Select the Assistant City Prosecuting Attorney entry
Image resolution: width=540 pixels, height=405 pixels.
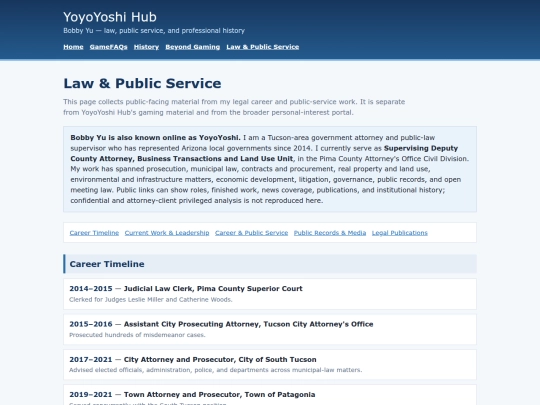click(270, 330)
